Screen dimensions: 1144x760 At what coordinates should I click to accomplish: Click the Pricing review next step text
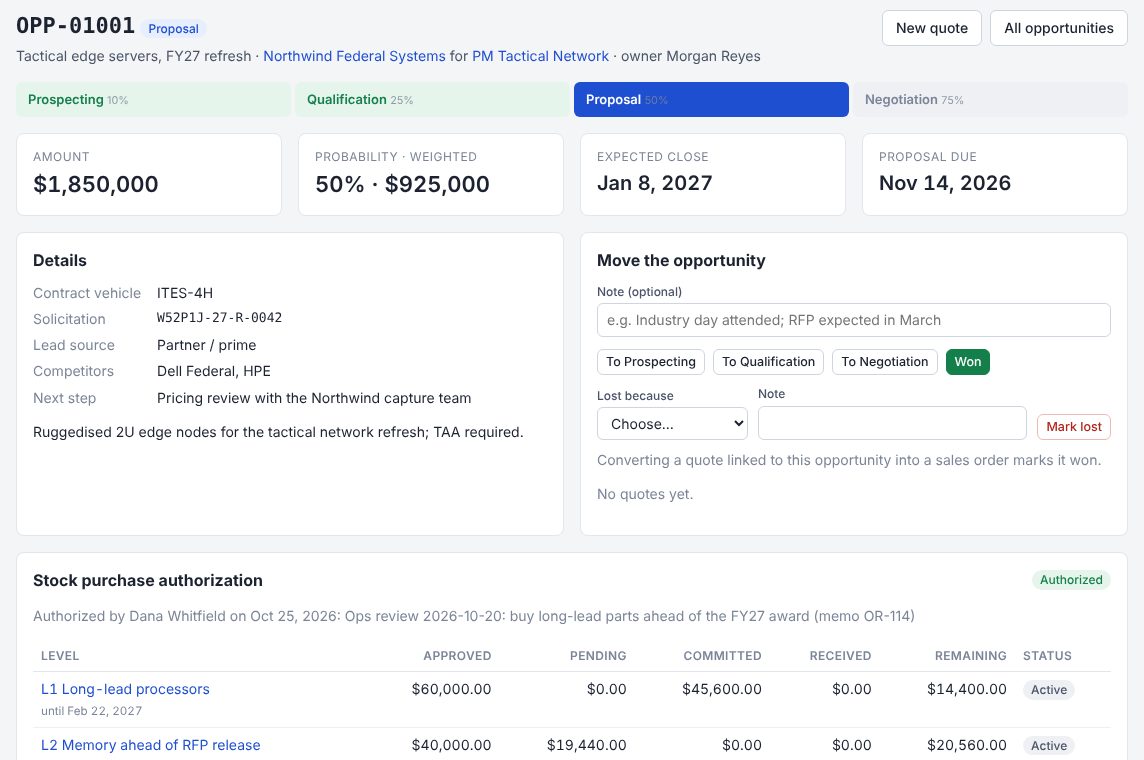(314, 398)
